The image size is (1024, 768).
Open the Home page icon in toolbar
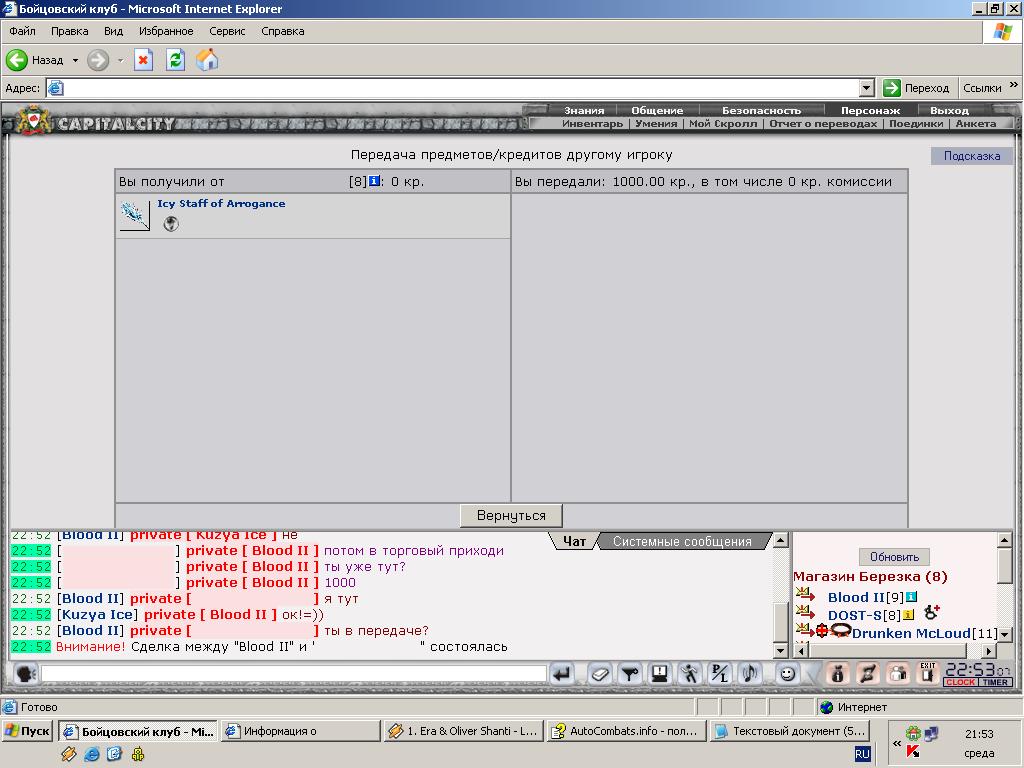click(x=207, y=60)
